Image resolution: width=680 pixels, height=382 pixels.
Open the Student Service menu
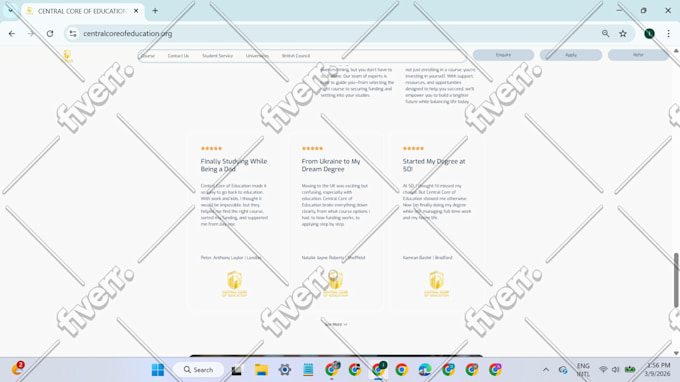click(x=217, y=56)
